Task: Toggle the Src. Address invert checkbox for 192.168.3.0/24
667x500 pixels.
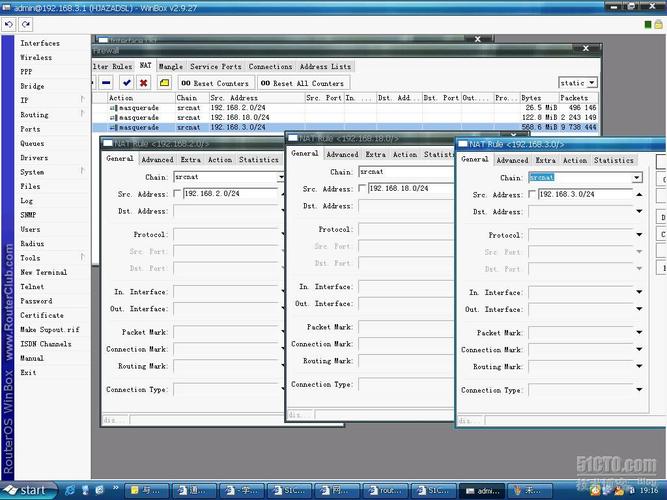Action: 532,194
